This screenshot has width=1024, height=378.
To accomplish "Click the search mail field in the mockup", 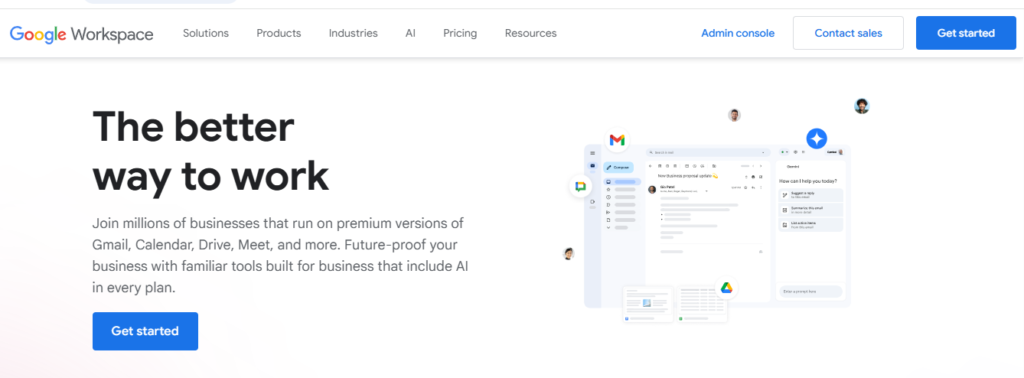I will [x=707, y=152].
